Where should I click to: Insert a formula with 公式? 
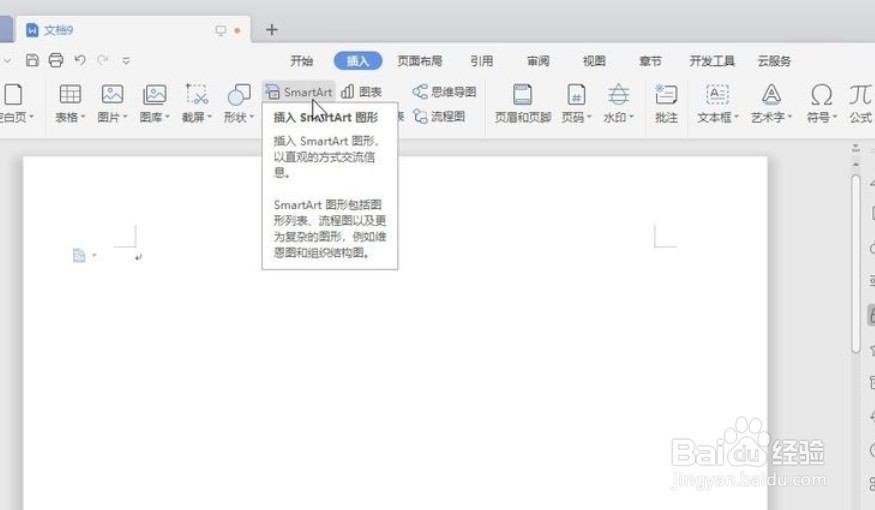point(860,103)
